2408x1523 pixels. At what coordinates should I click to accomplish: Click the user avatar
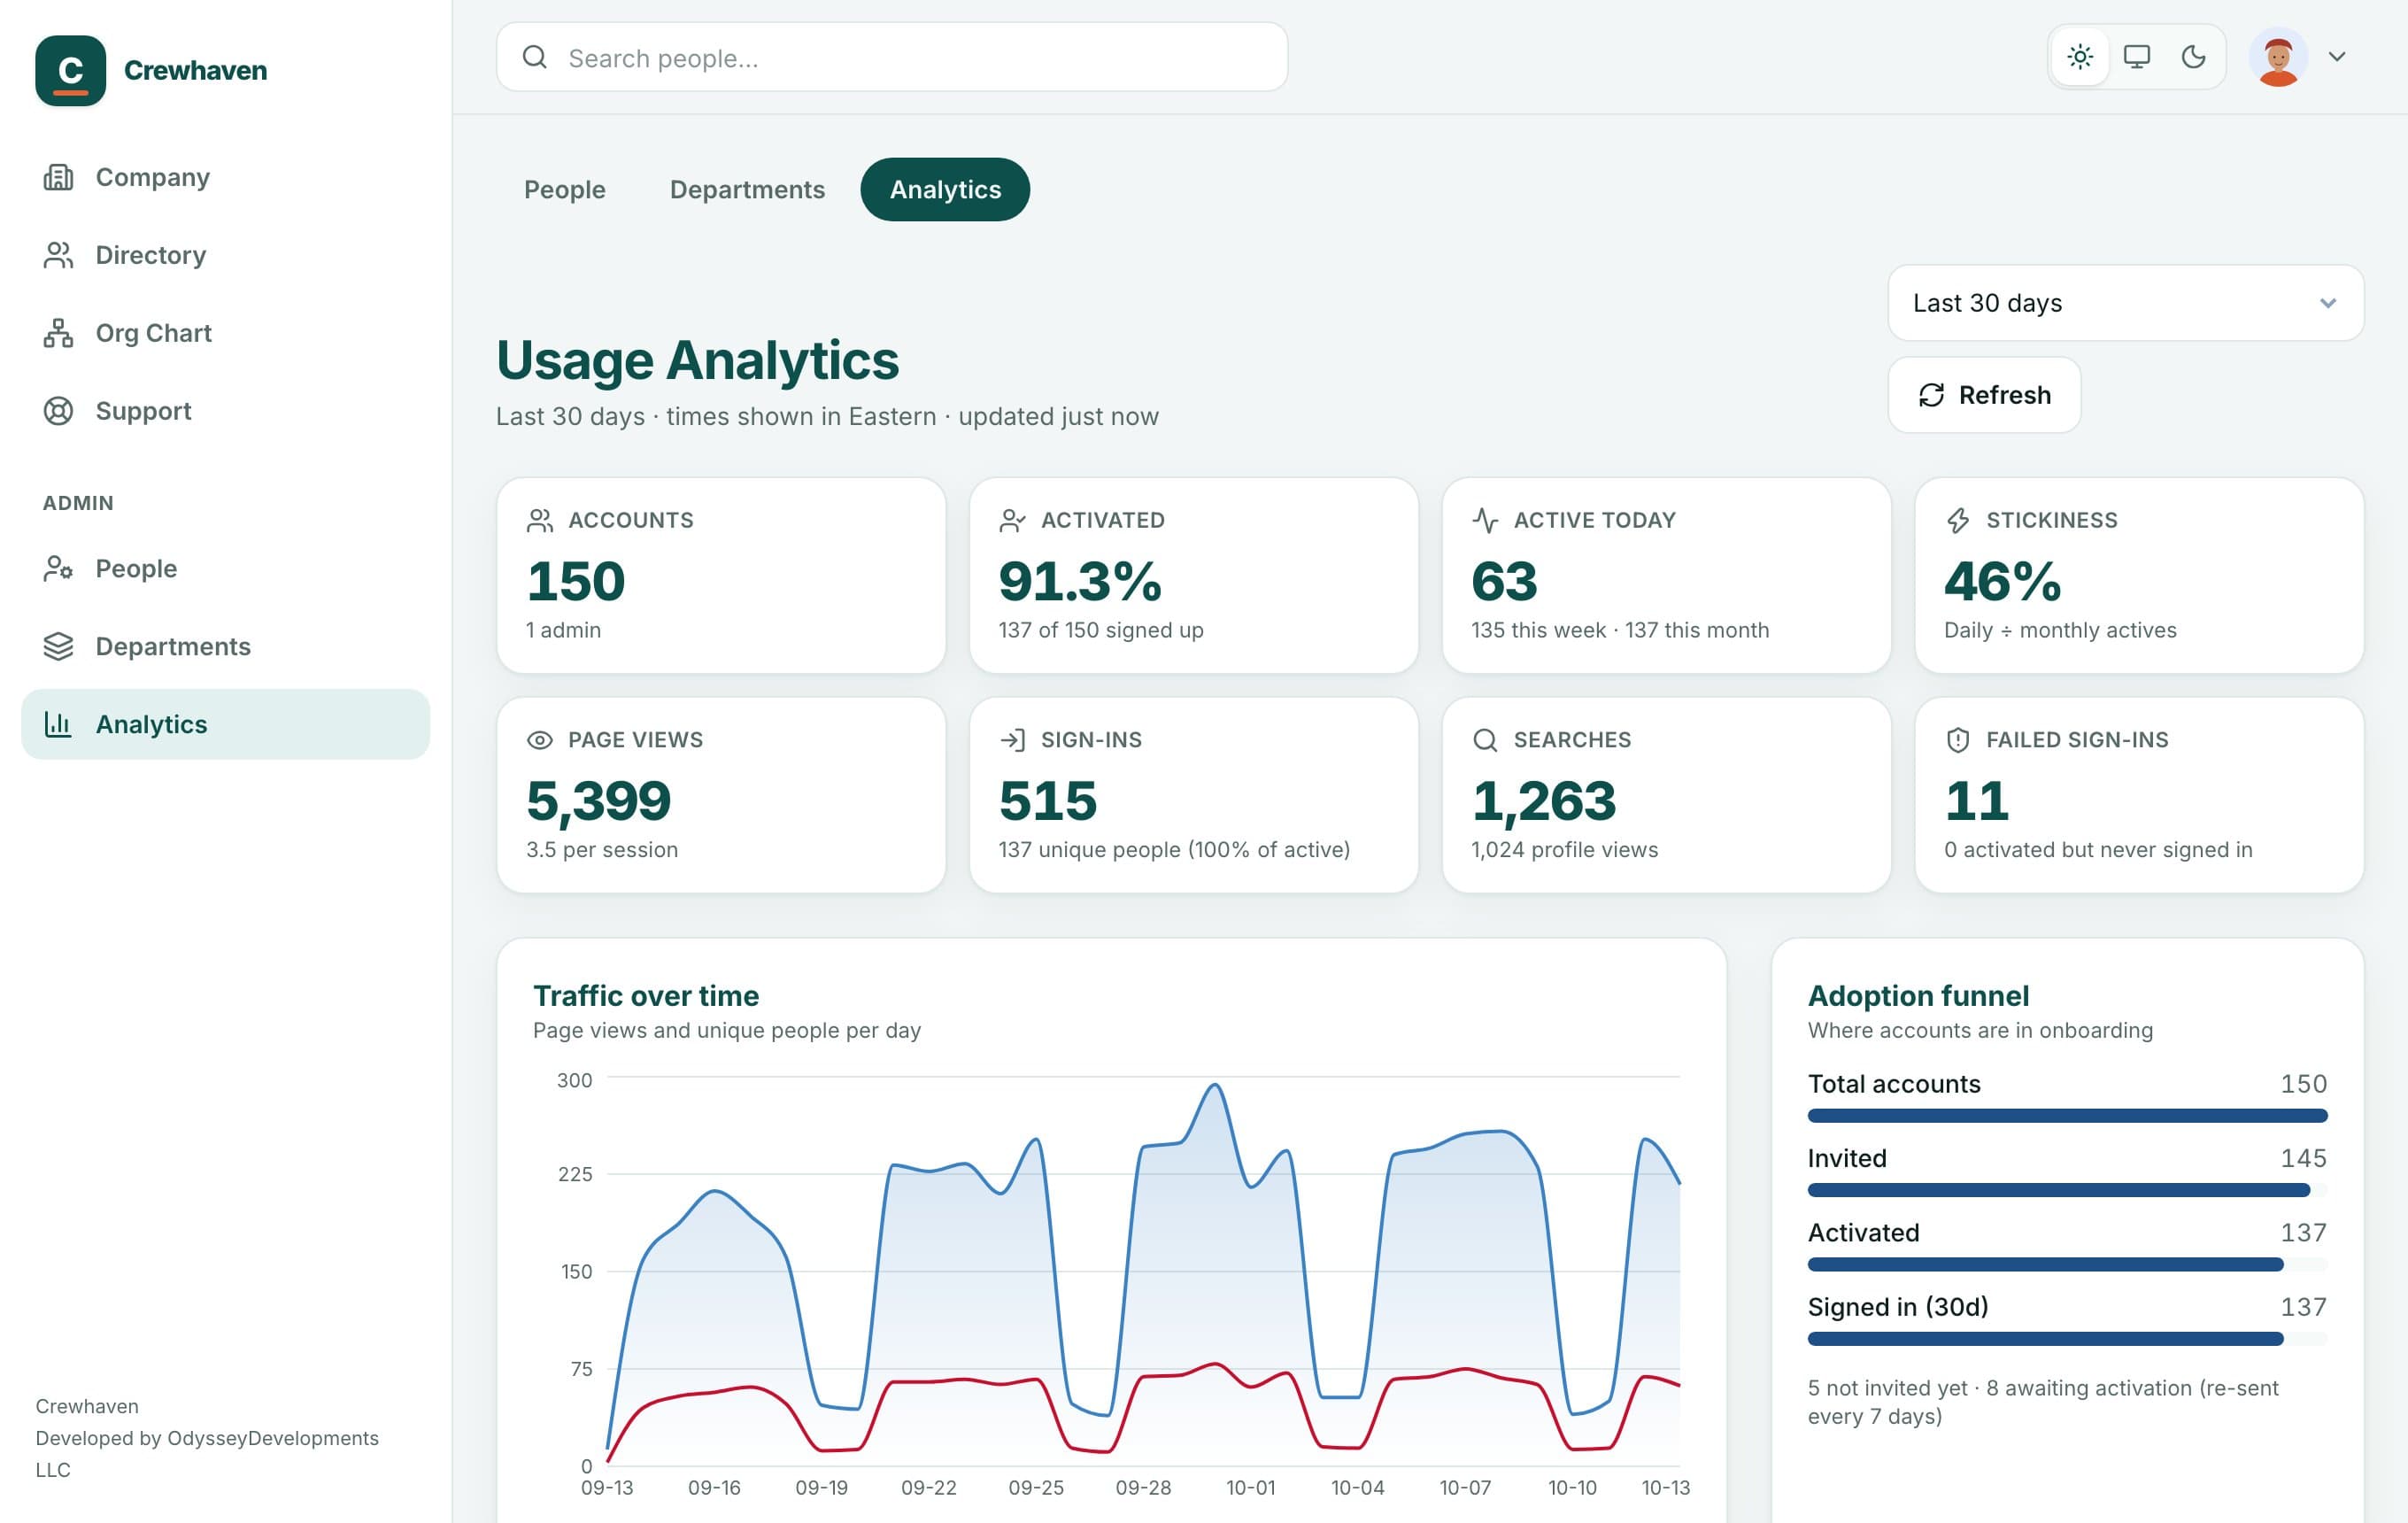(x=2278, y=57)
